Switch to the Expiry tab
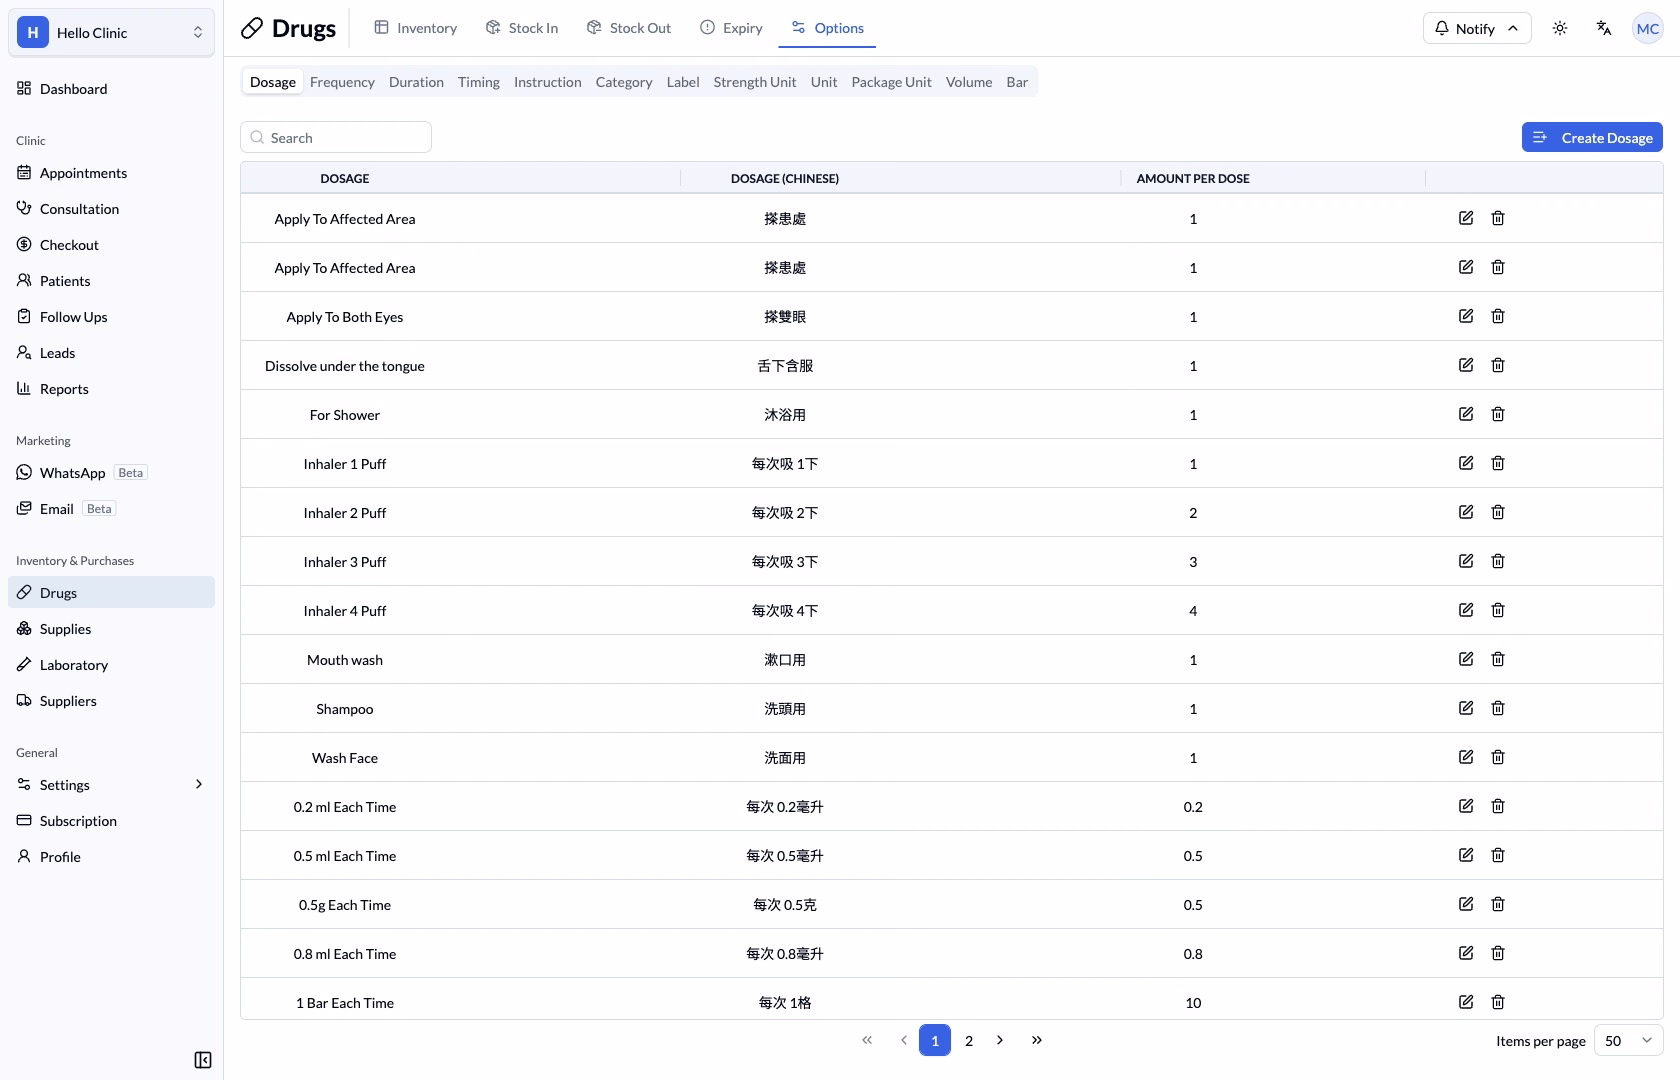The height and width of the screenshot is (1080, 1680). click(731, 28)
